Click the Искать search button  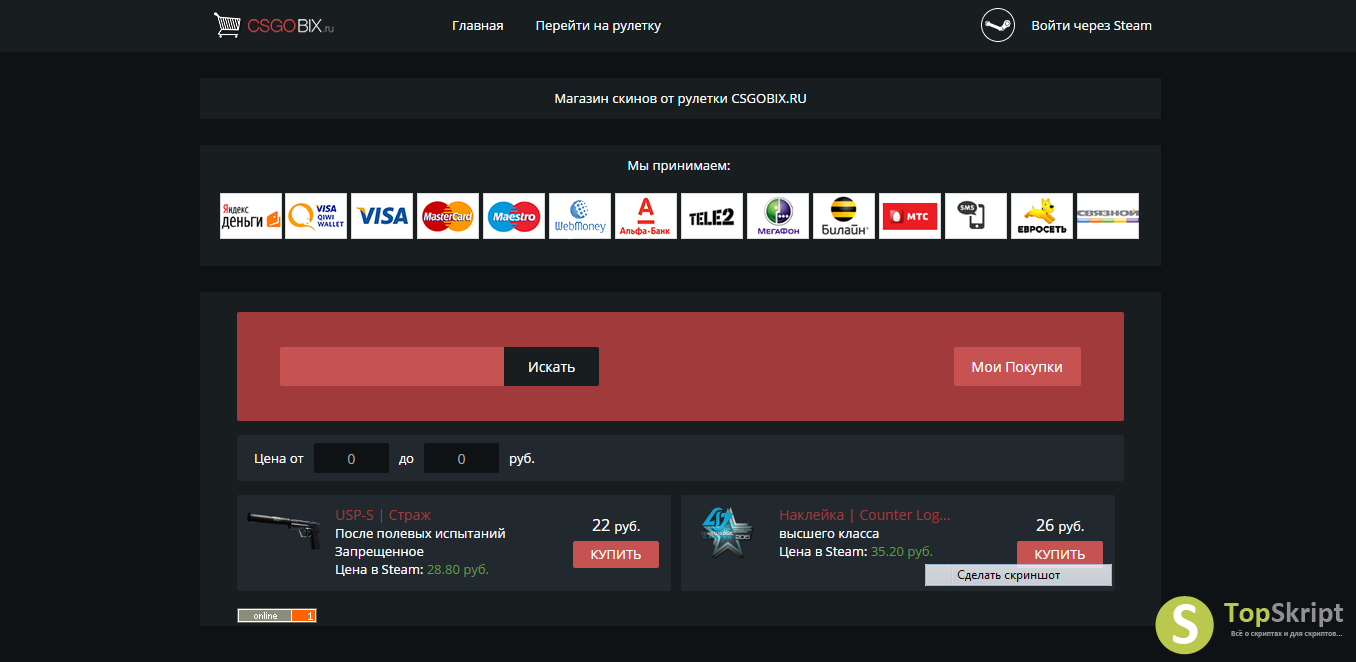[551, 367]
